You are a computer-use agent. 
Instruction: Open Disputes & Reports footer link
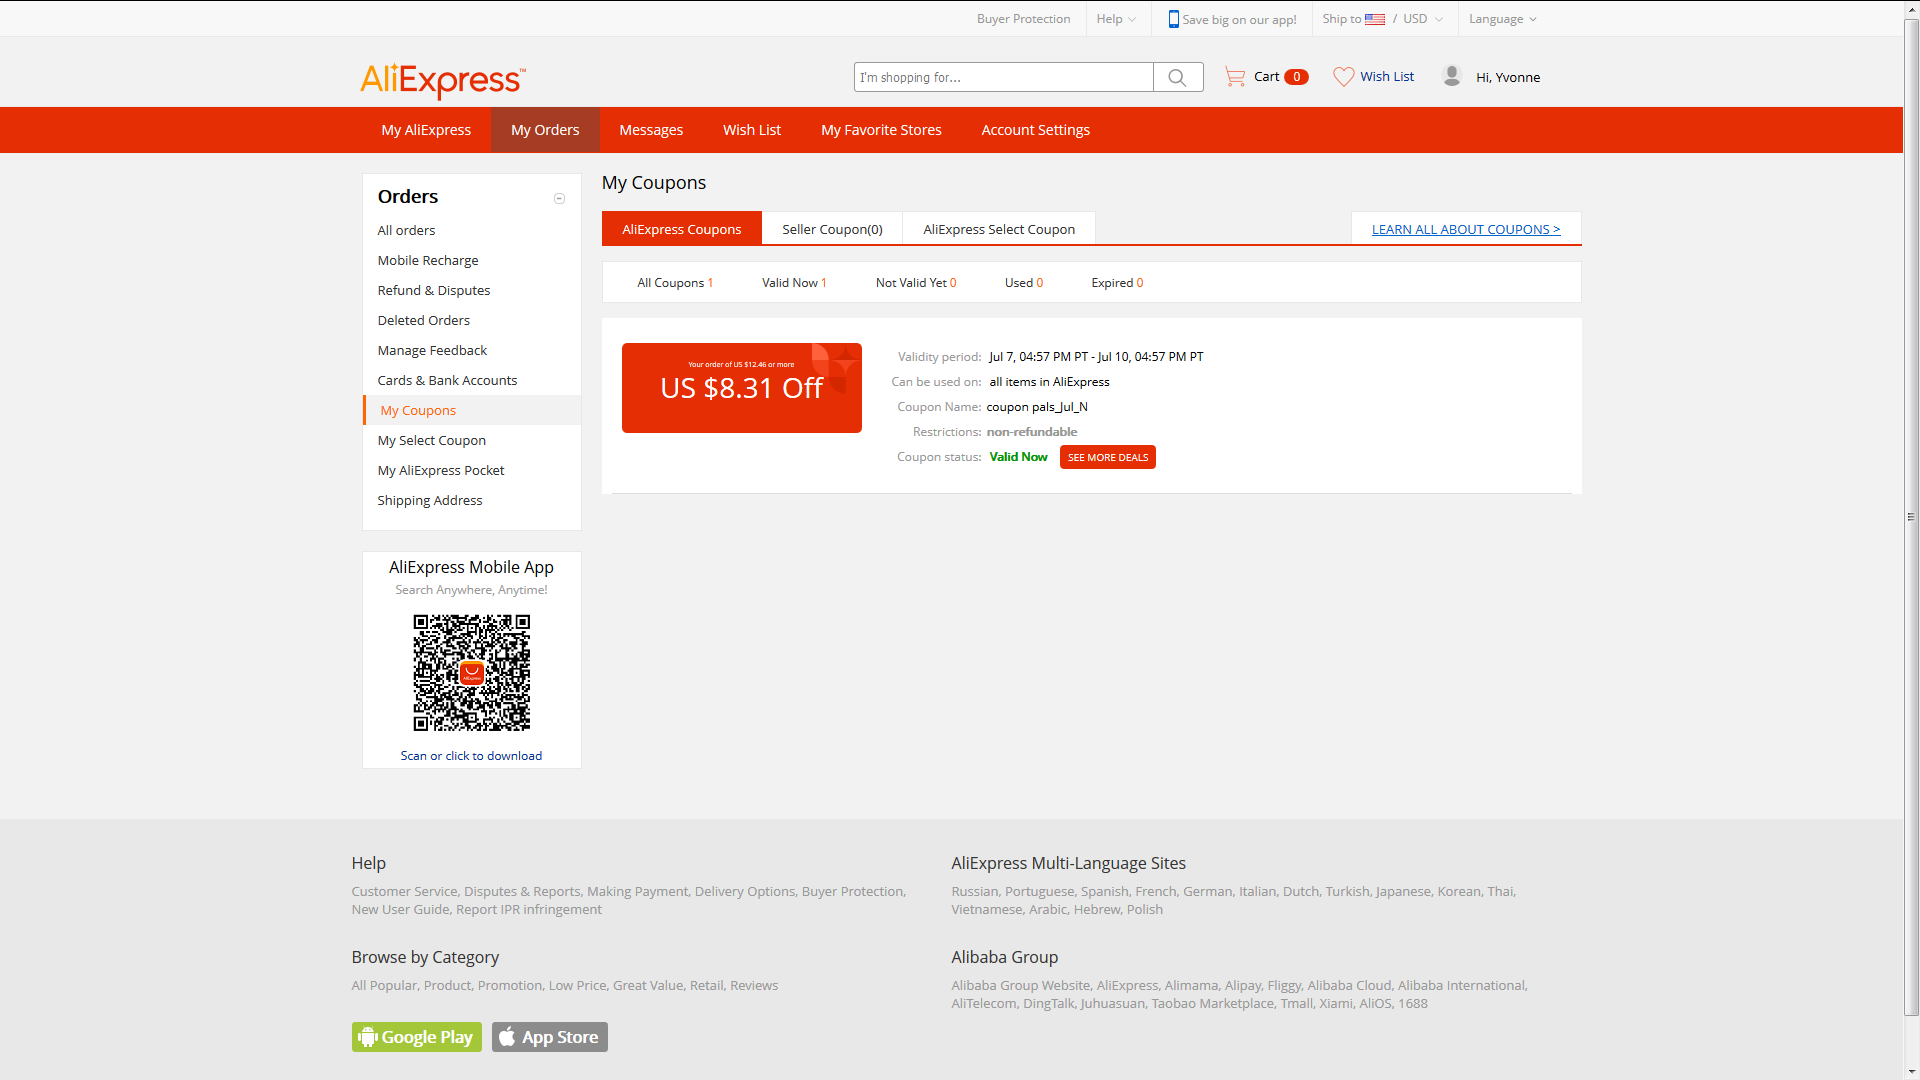tap(522, 891)
